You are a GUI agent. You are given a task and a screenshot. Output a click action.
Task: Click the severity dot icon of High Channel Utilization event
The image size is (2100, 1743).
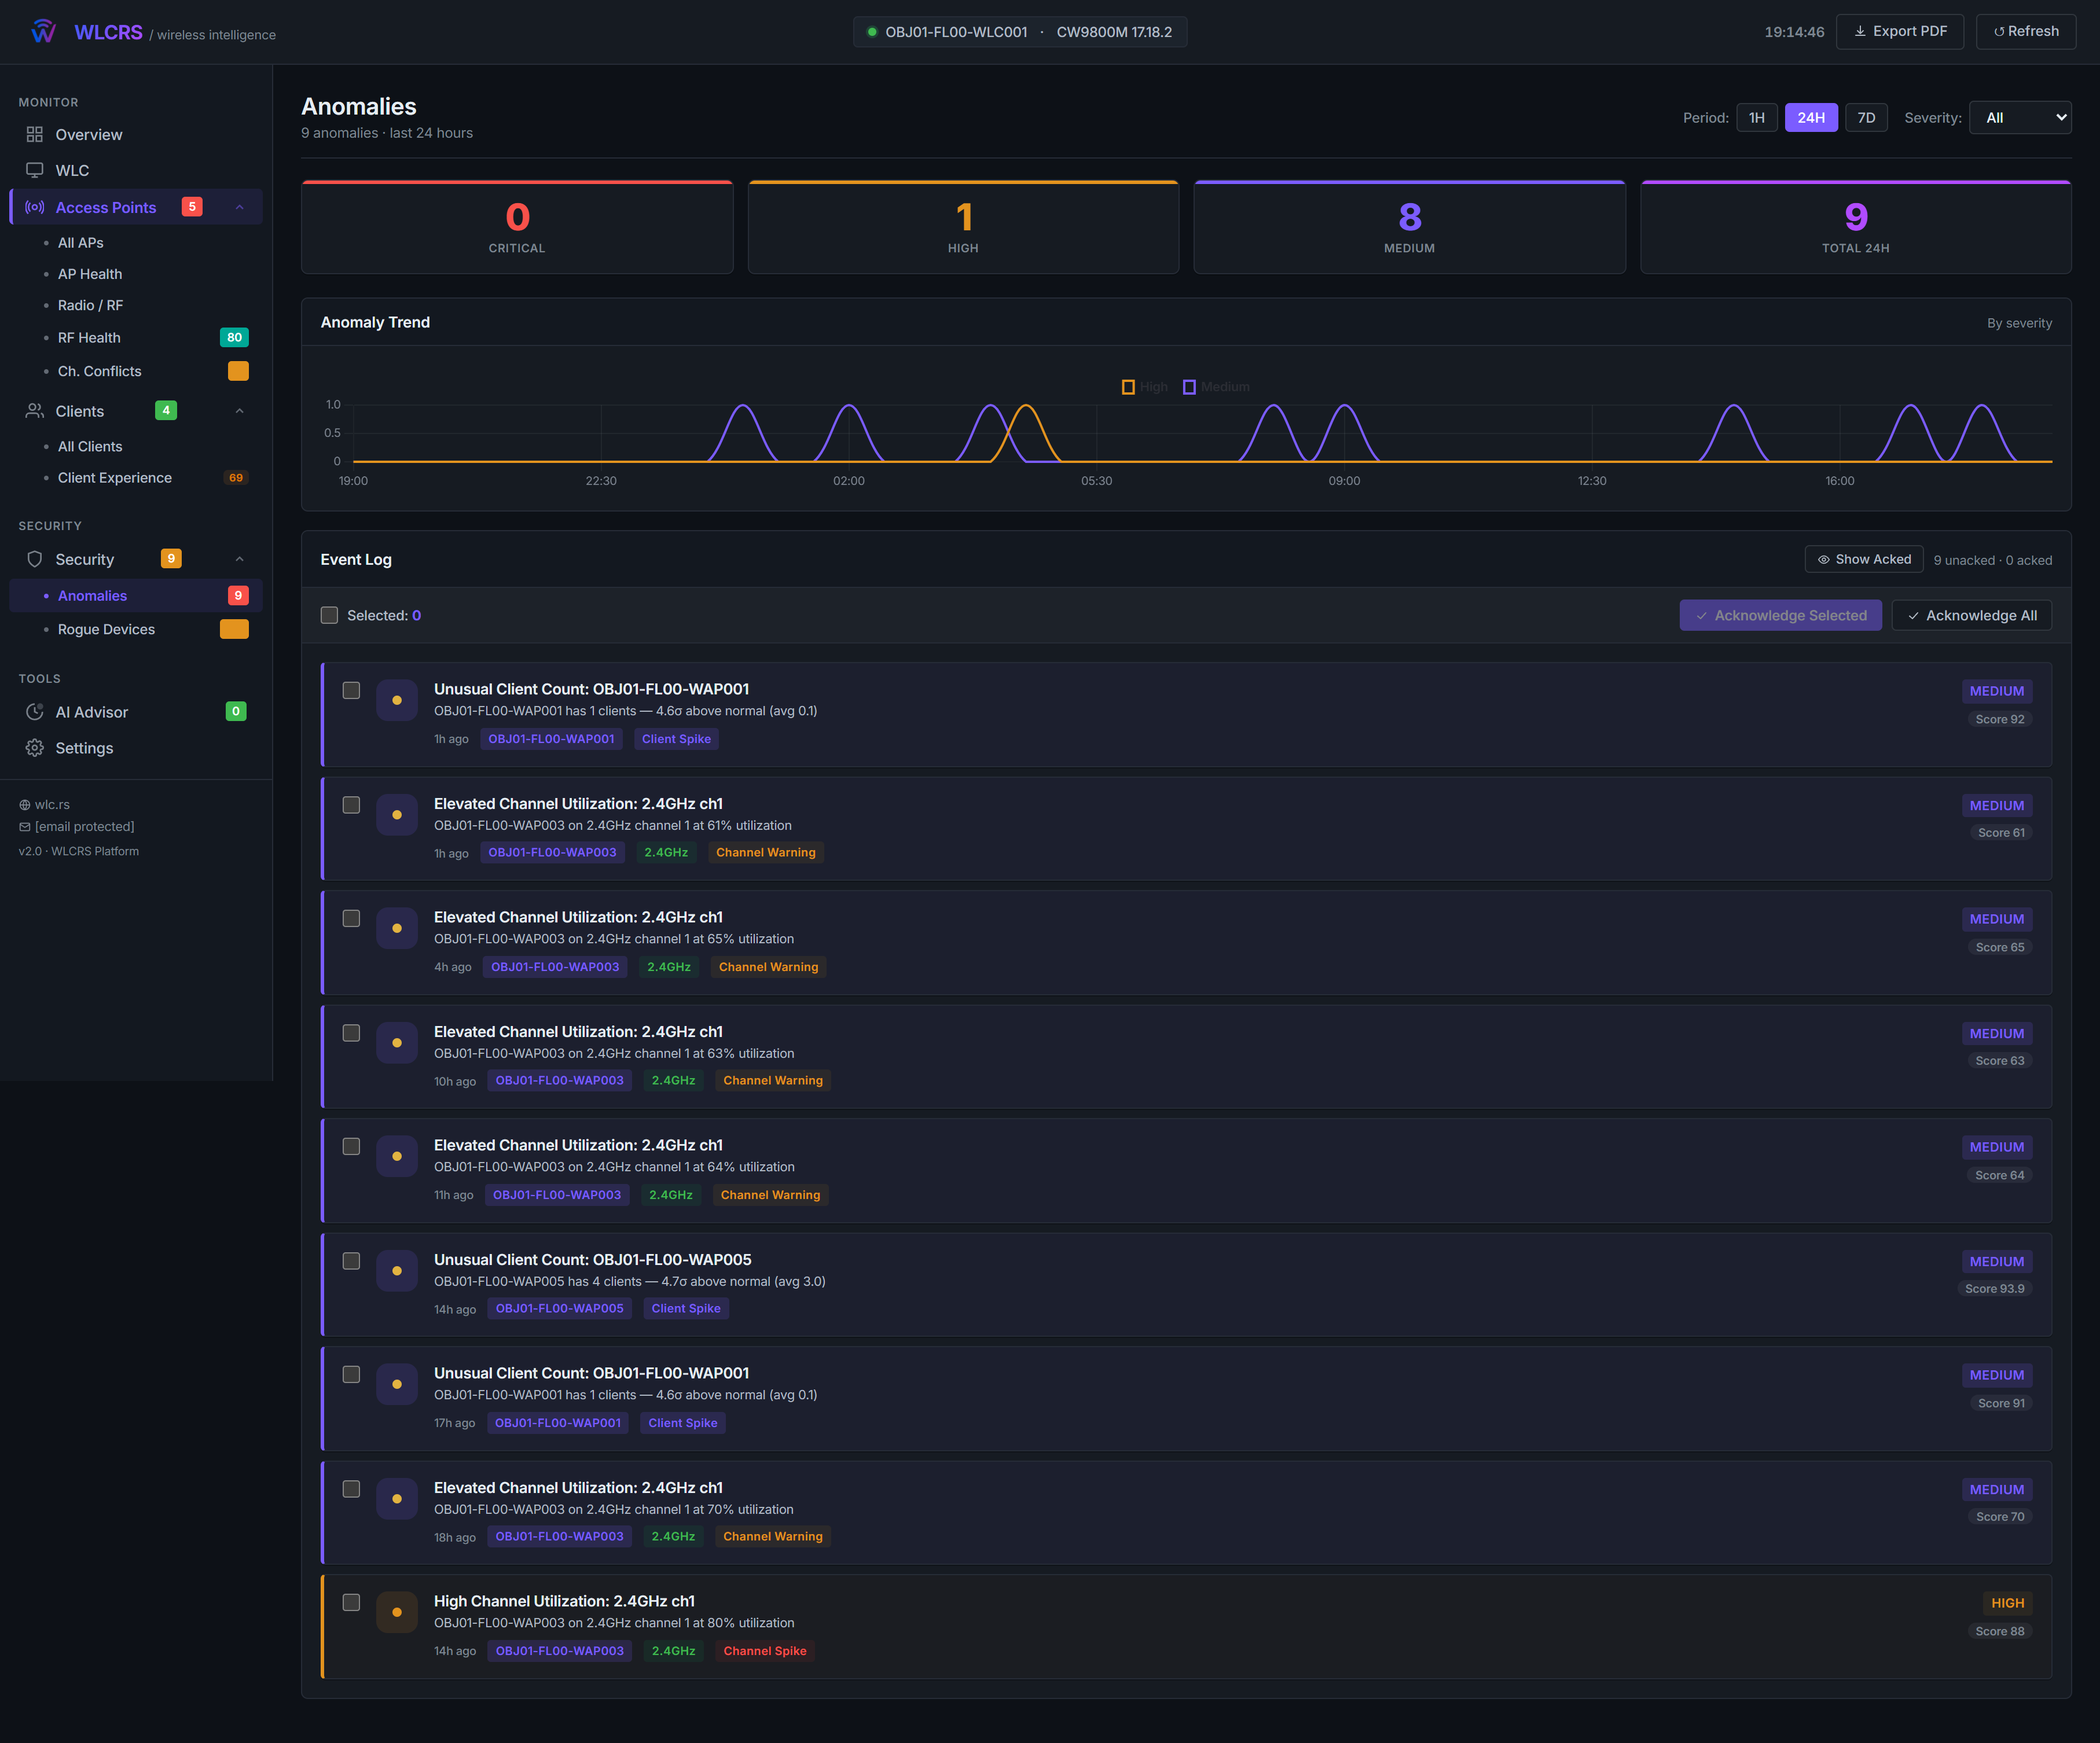coord(397,1612)
